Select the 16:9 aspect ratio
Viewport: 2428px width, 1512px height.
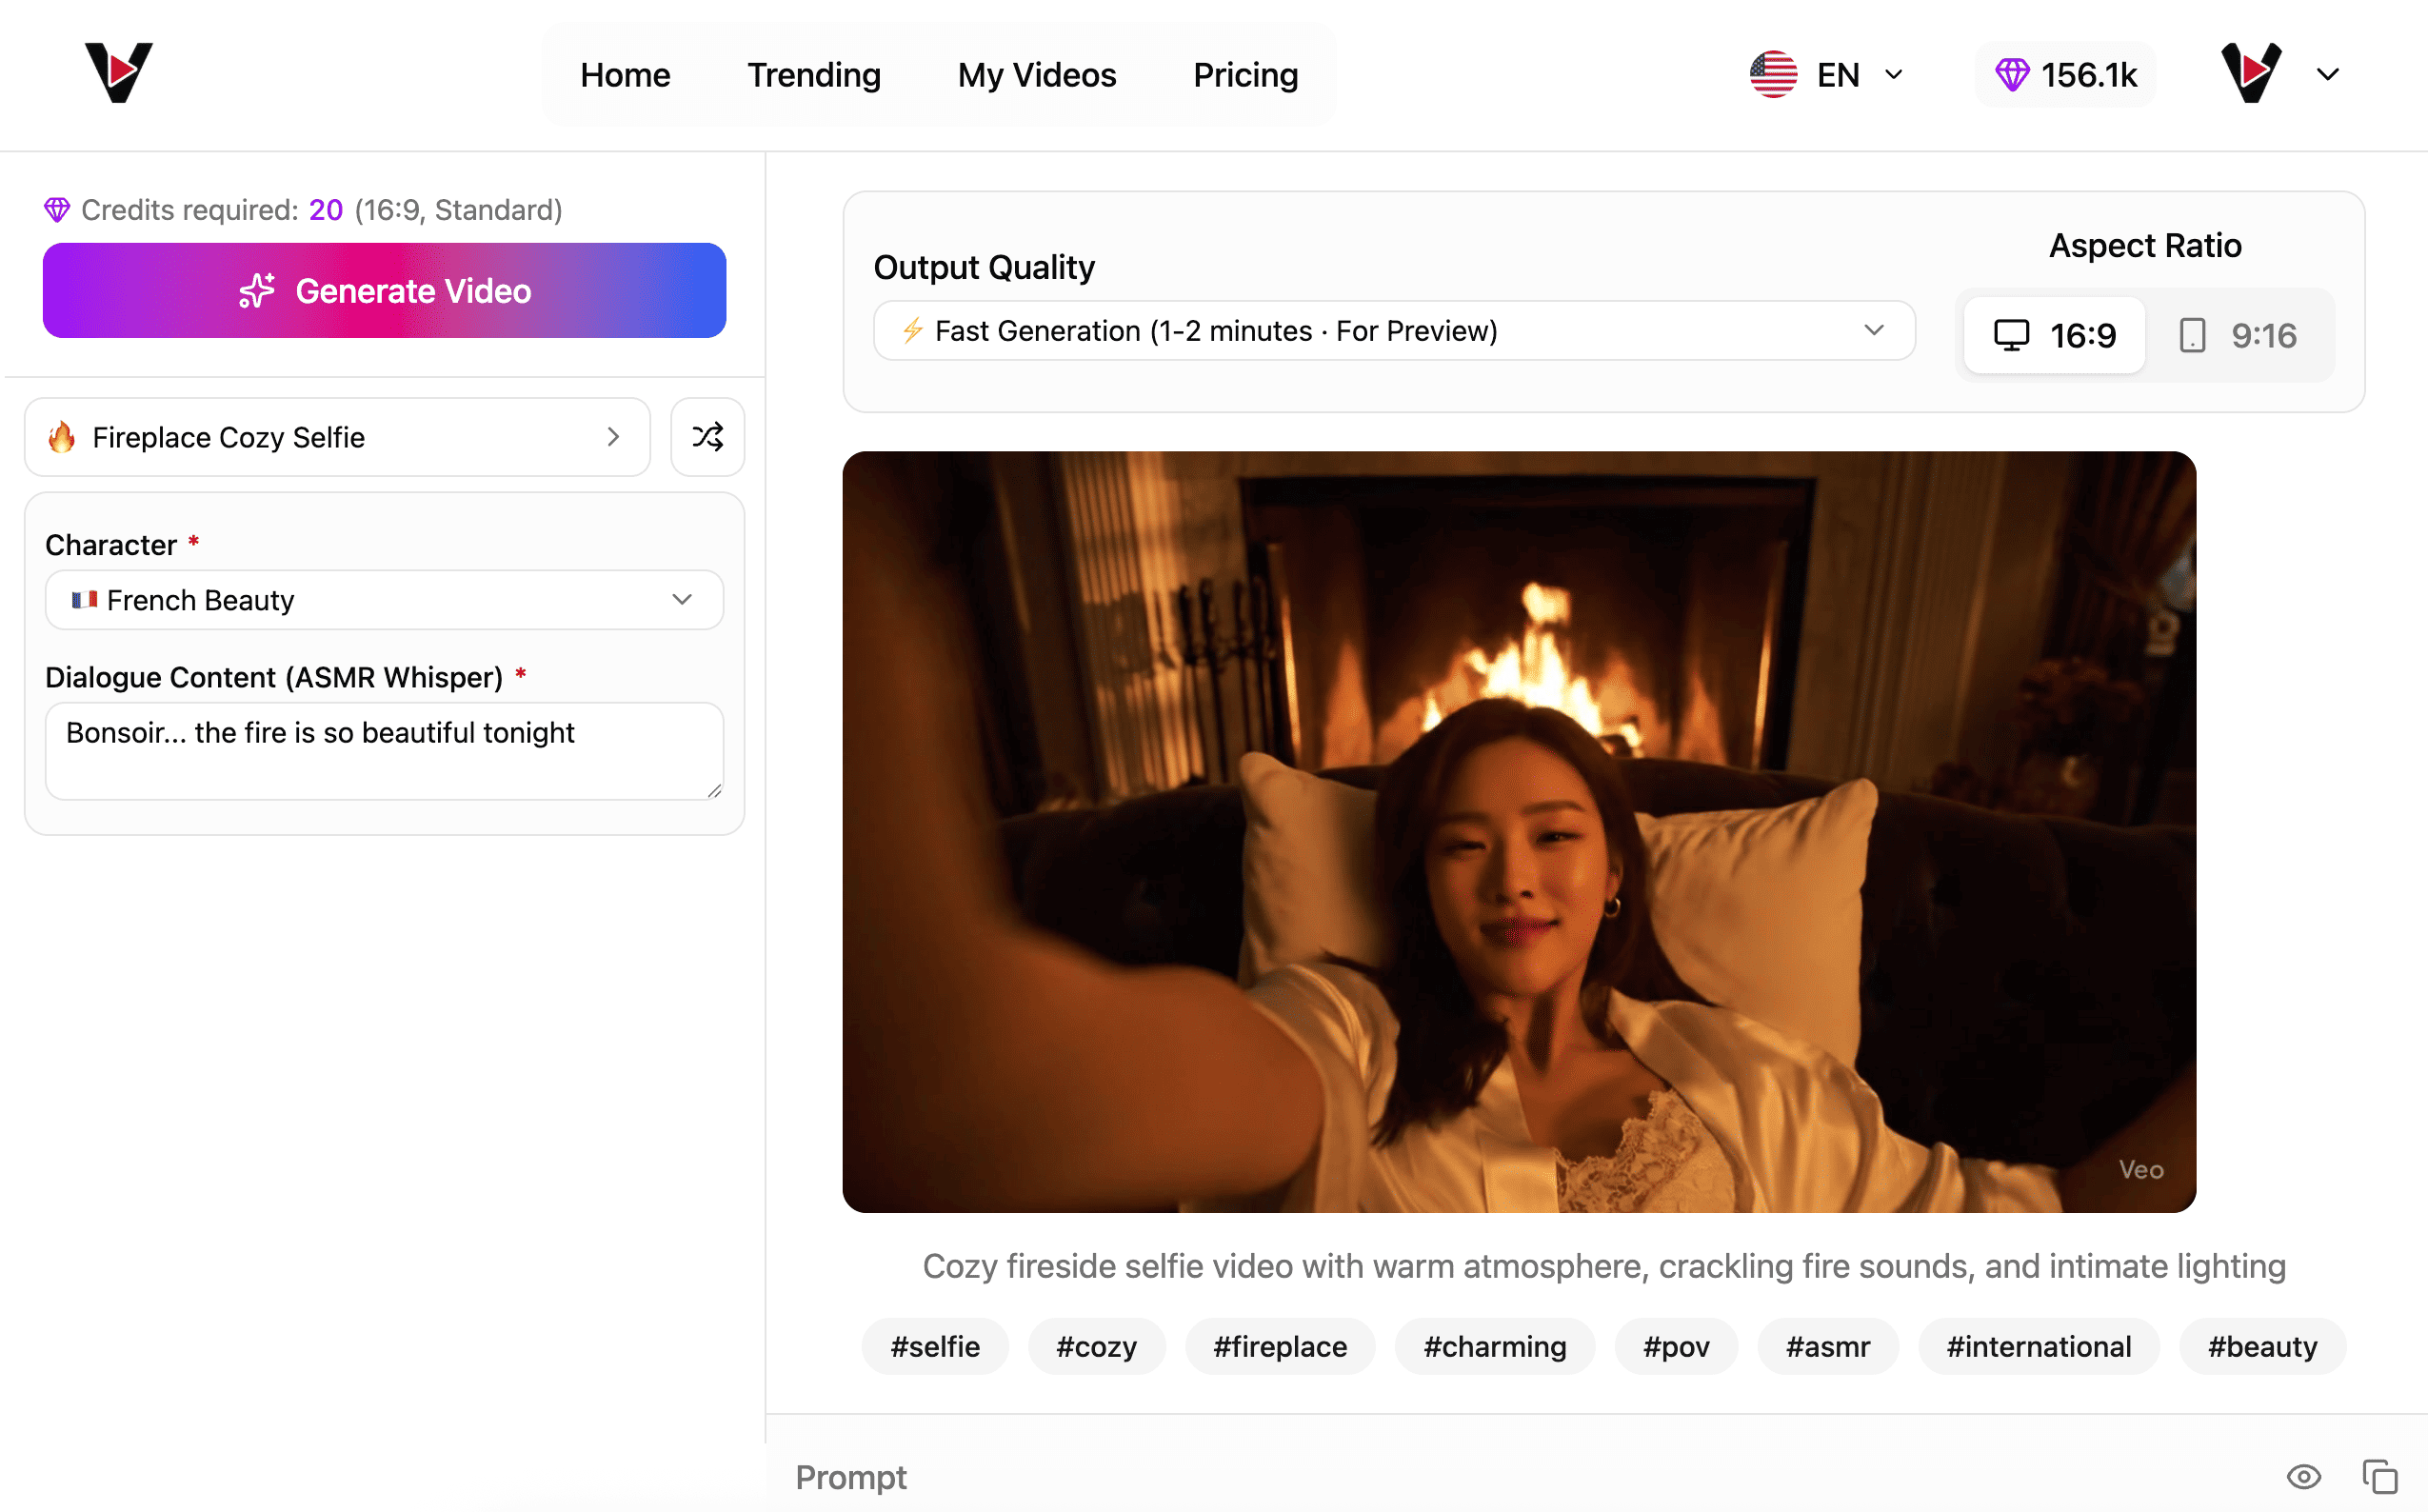2053,335
